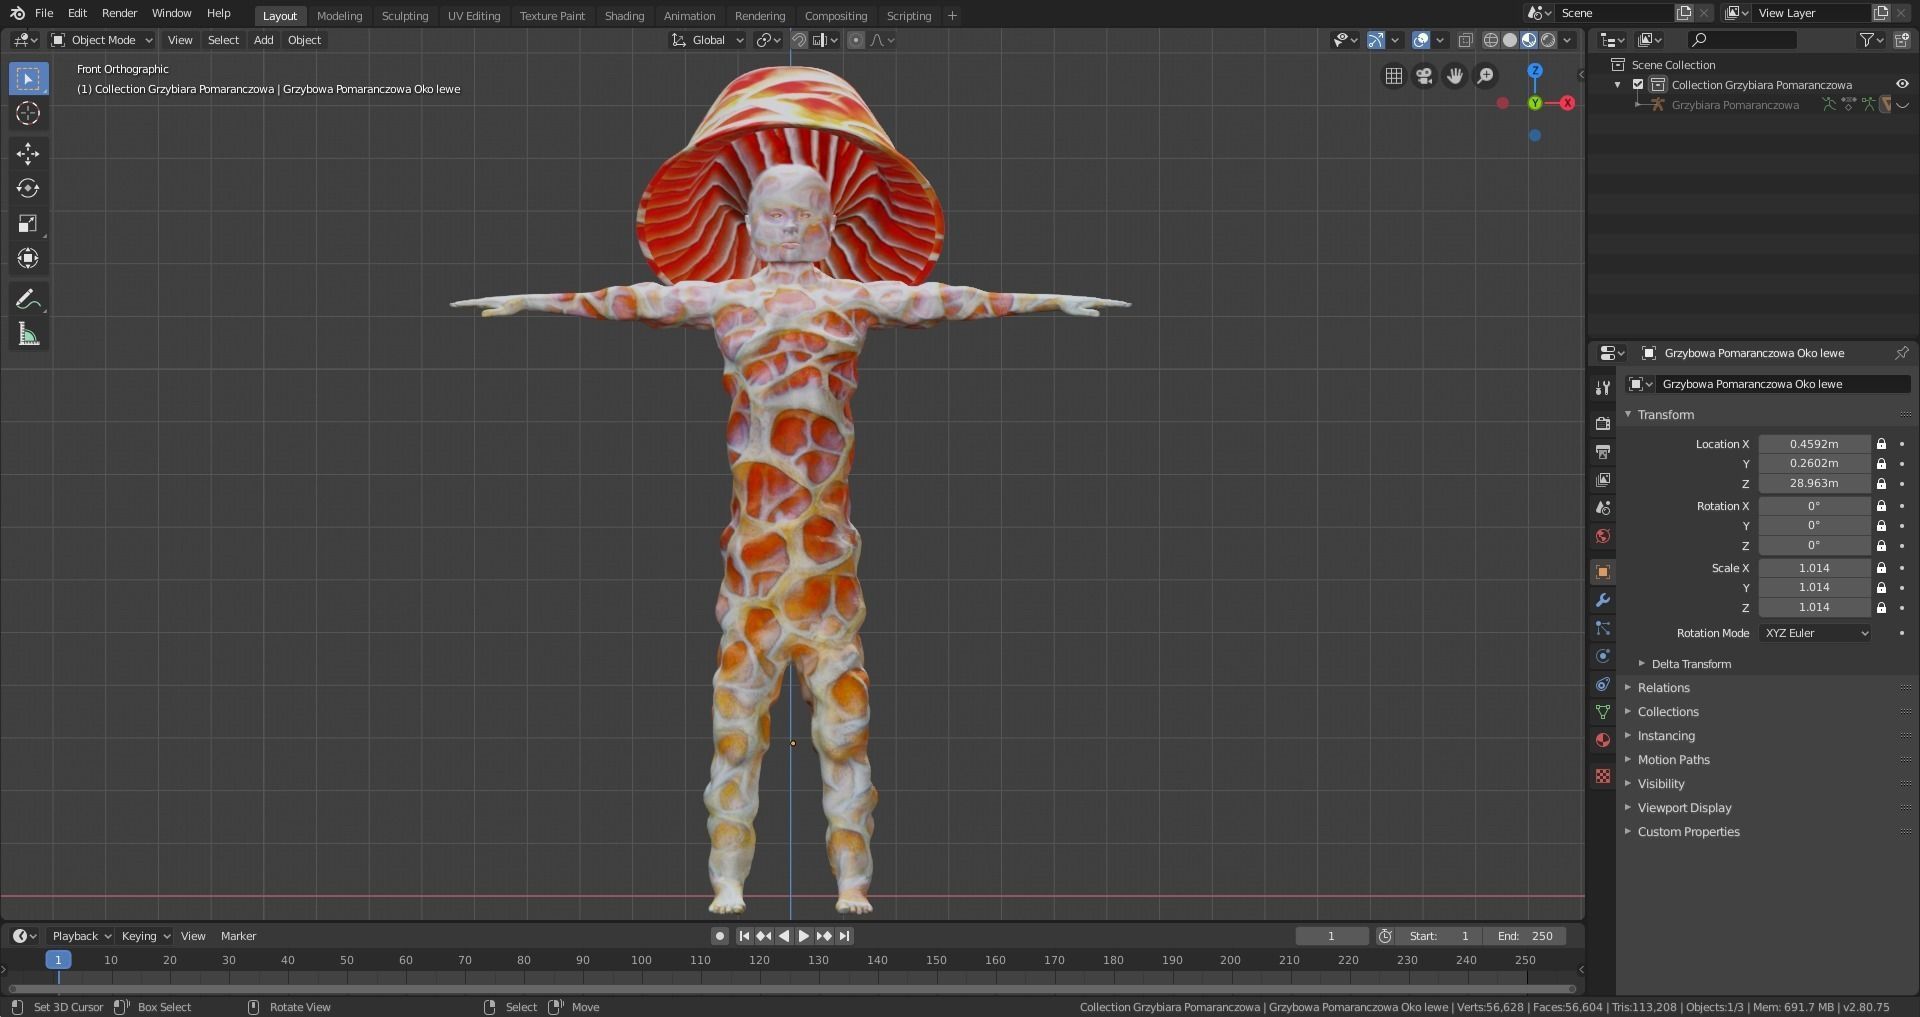Open Scene properties tab
The image size is (1920, 1017).
pos(1602,508)
